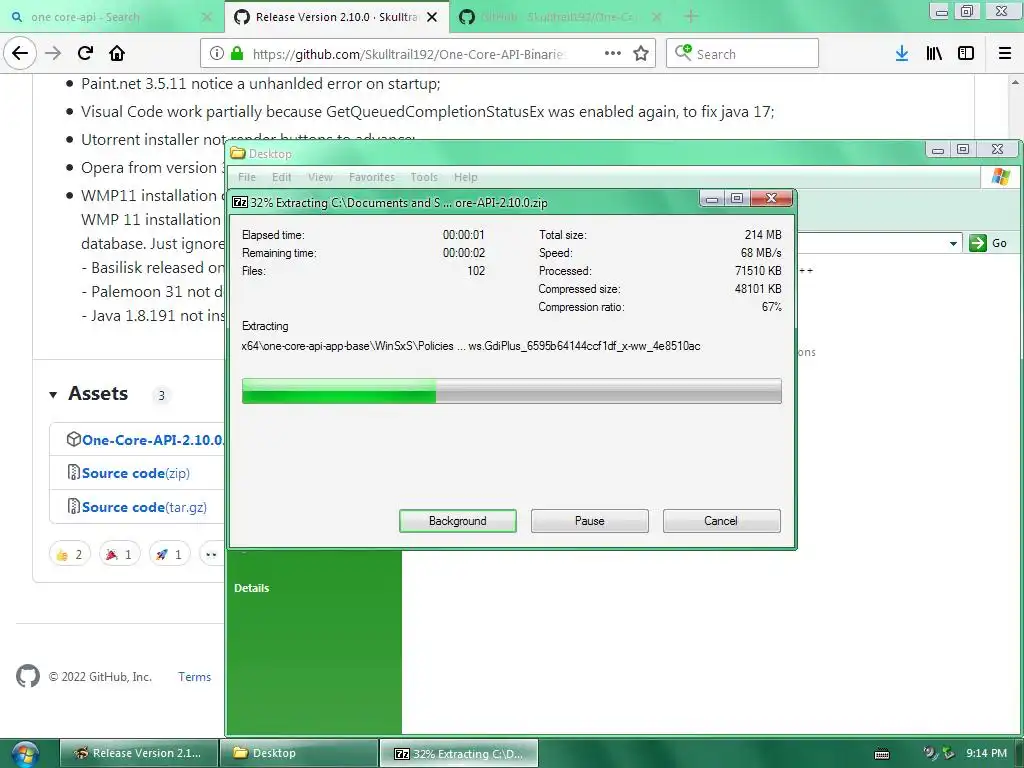Open Firefox downloads arrow

(902, 54)
